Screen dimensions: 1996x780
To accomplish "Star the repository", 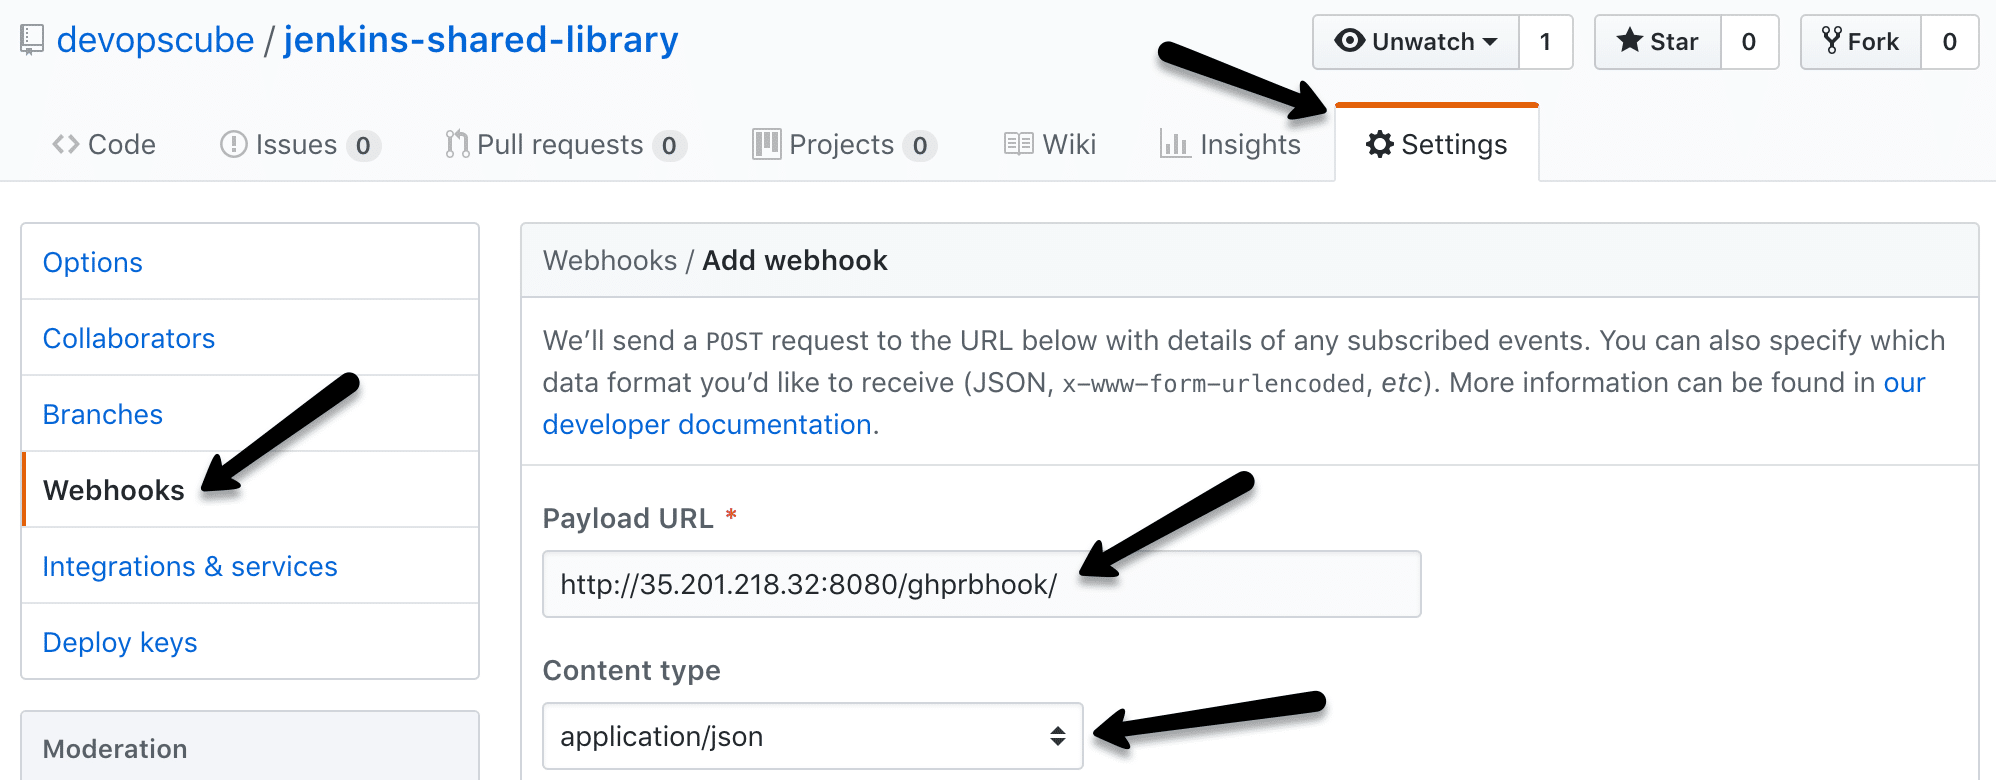I will (1658, 42).
